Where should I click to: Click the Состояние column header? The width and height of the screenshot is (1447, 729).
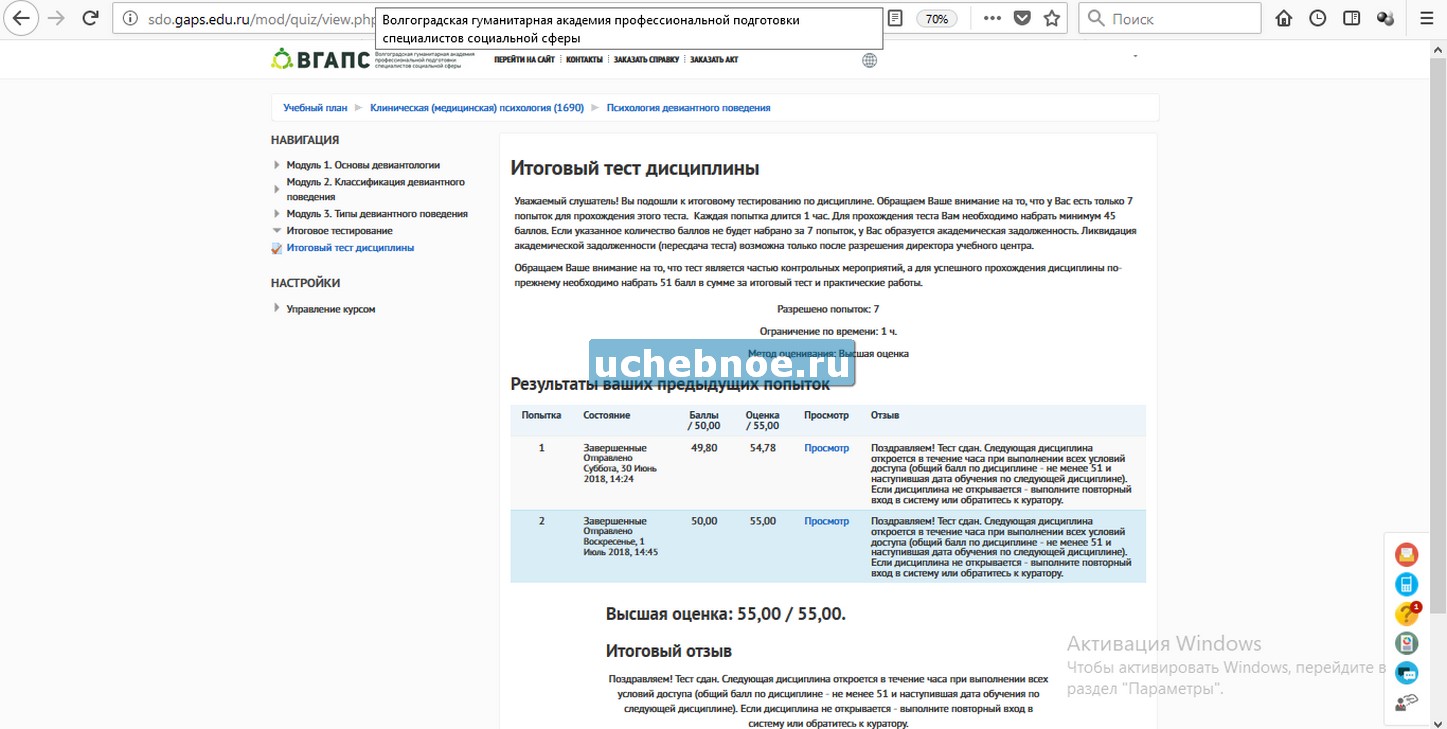[607, 415]
